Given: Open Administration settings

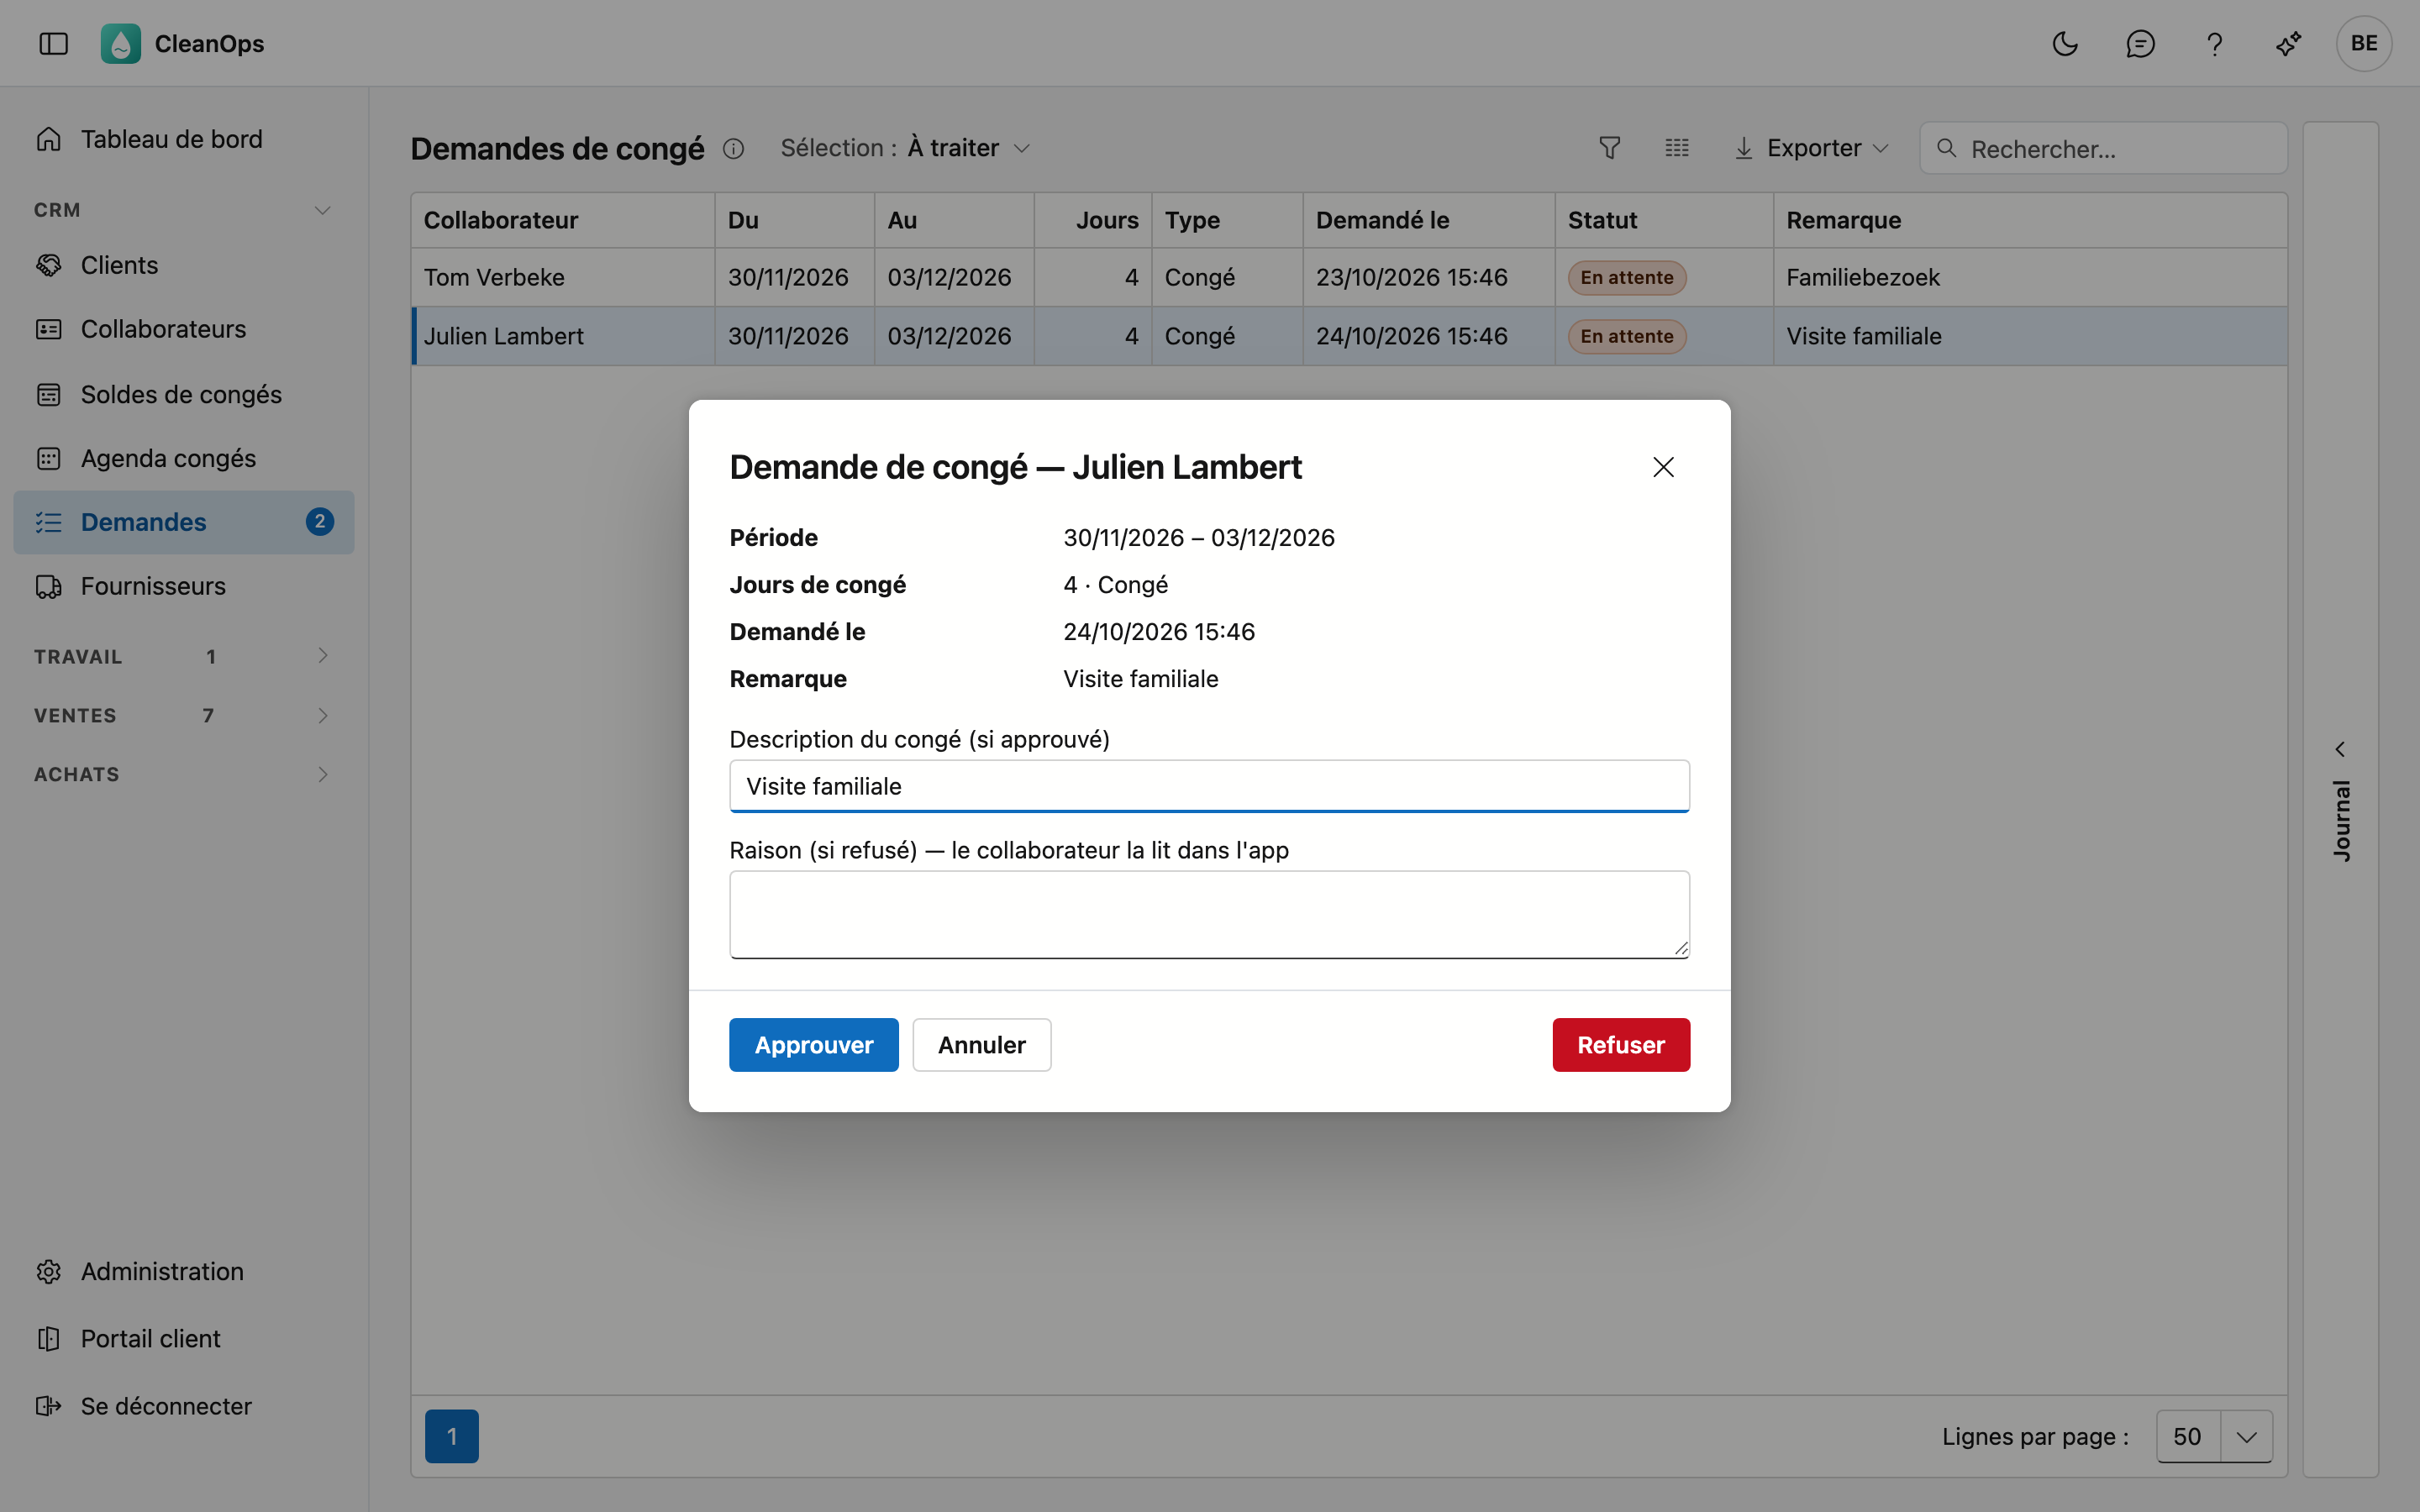Looking at the screenshot, I should [184, 1271].
